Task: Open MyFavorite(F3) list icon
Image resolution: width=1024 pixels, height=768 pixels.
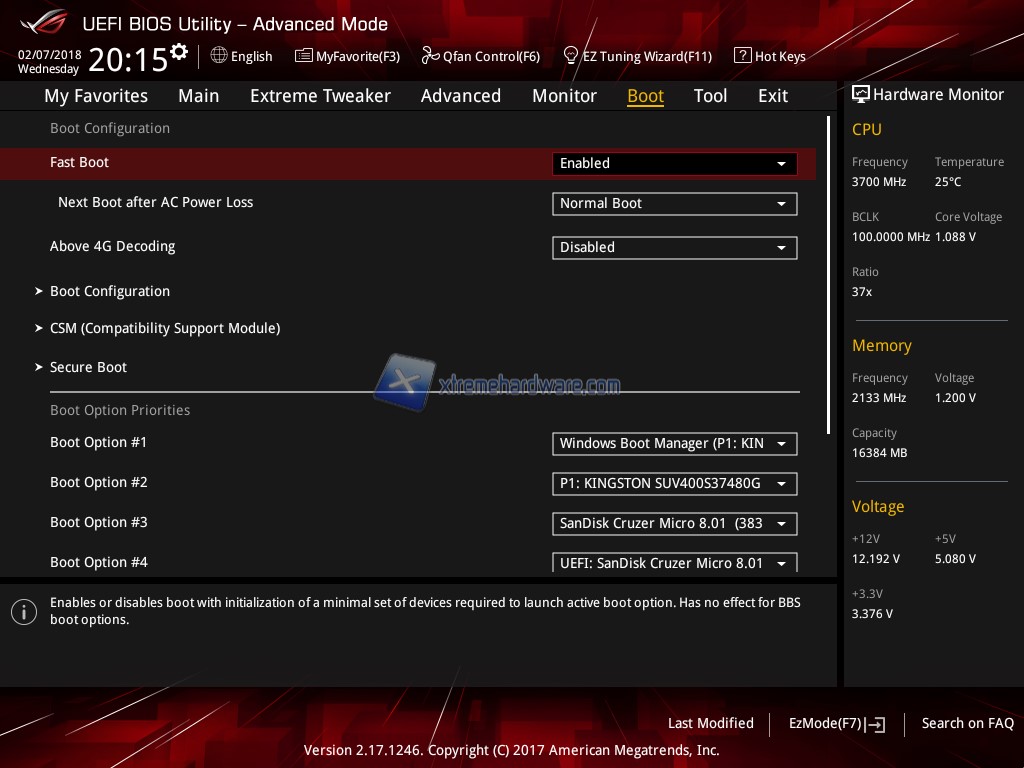Action: (x=304, y=56)
